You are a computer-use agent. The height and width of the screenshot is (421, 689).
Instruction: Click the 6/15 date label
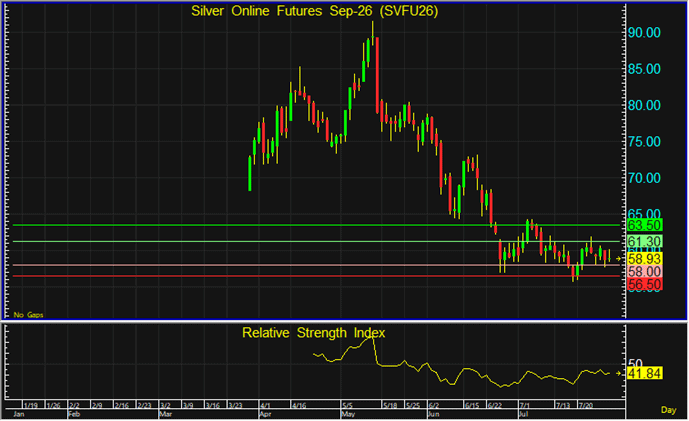472,405
